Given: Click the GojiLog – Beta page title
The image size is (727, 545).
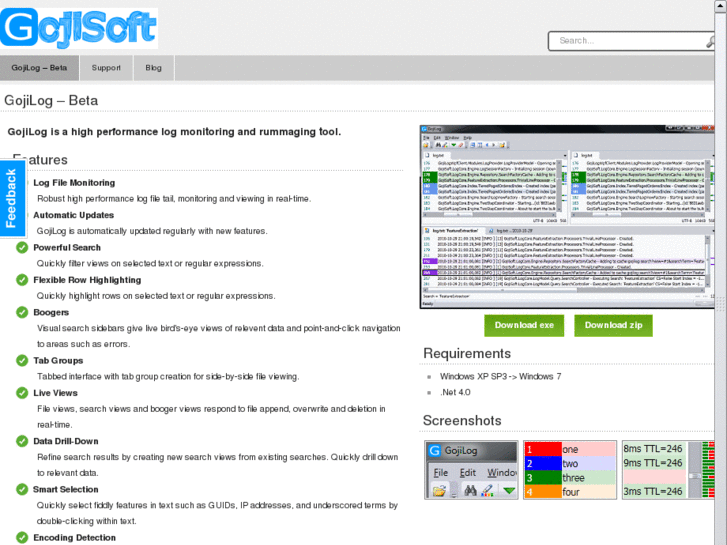Looking at the screenshot, I should [x=51, y=101].
